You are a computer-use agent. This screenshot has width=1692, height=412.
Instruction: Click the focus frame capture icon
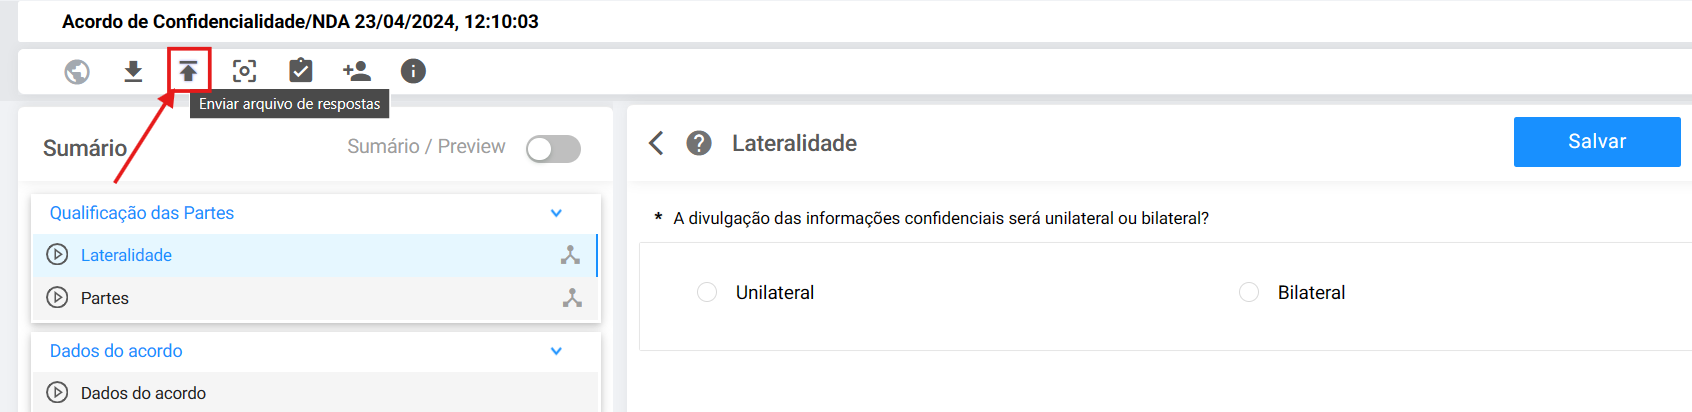coord(244,71)
